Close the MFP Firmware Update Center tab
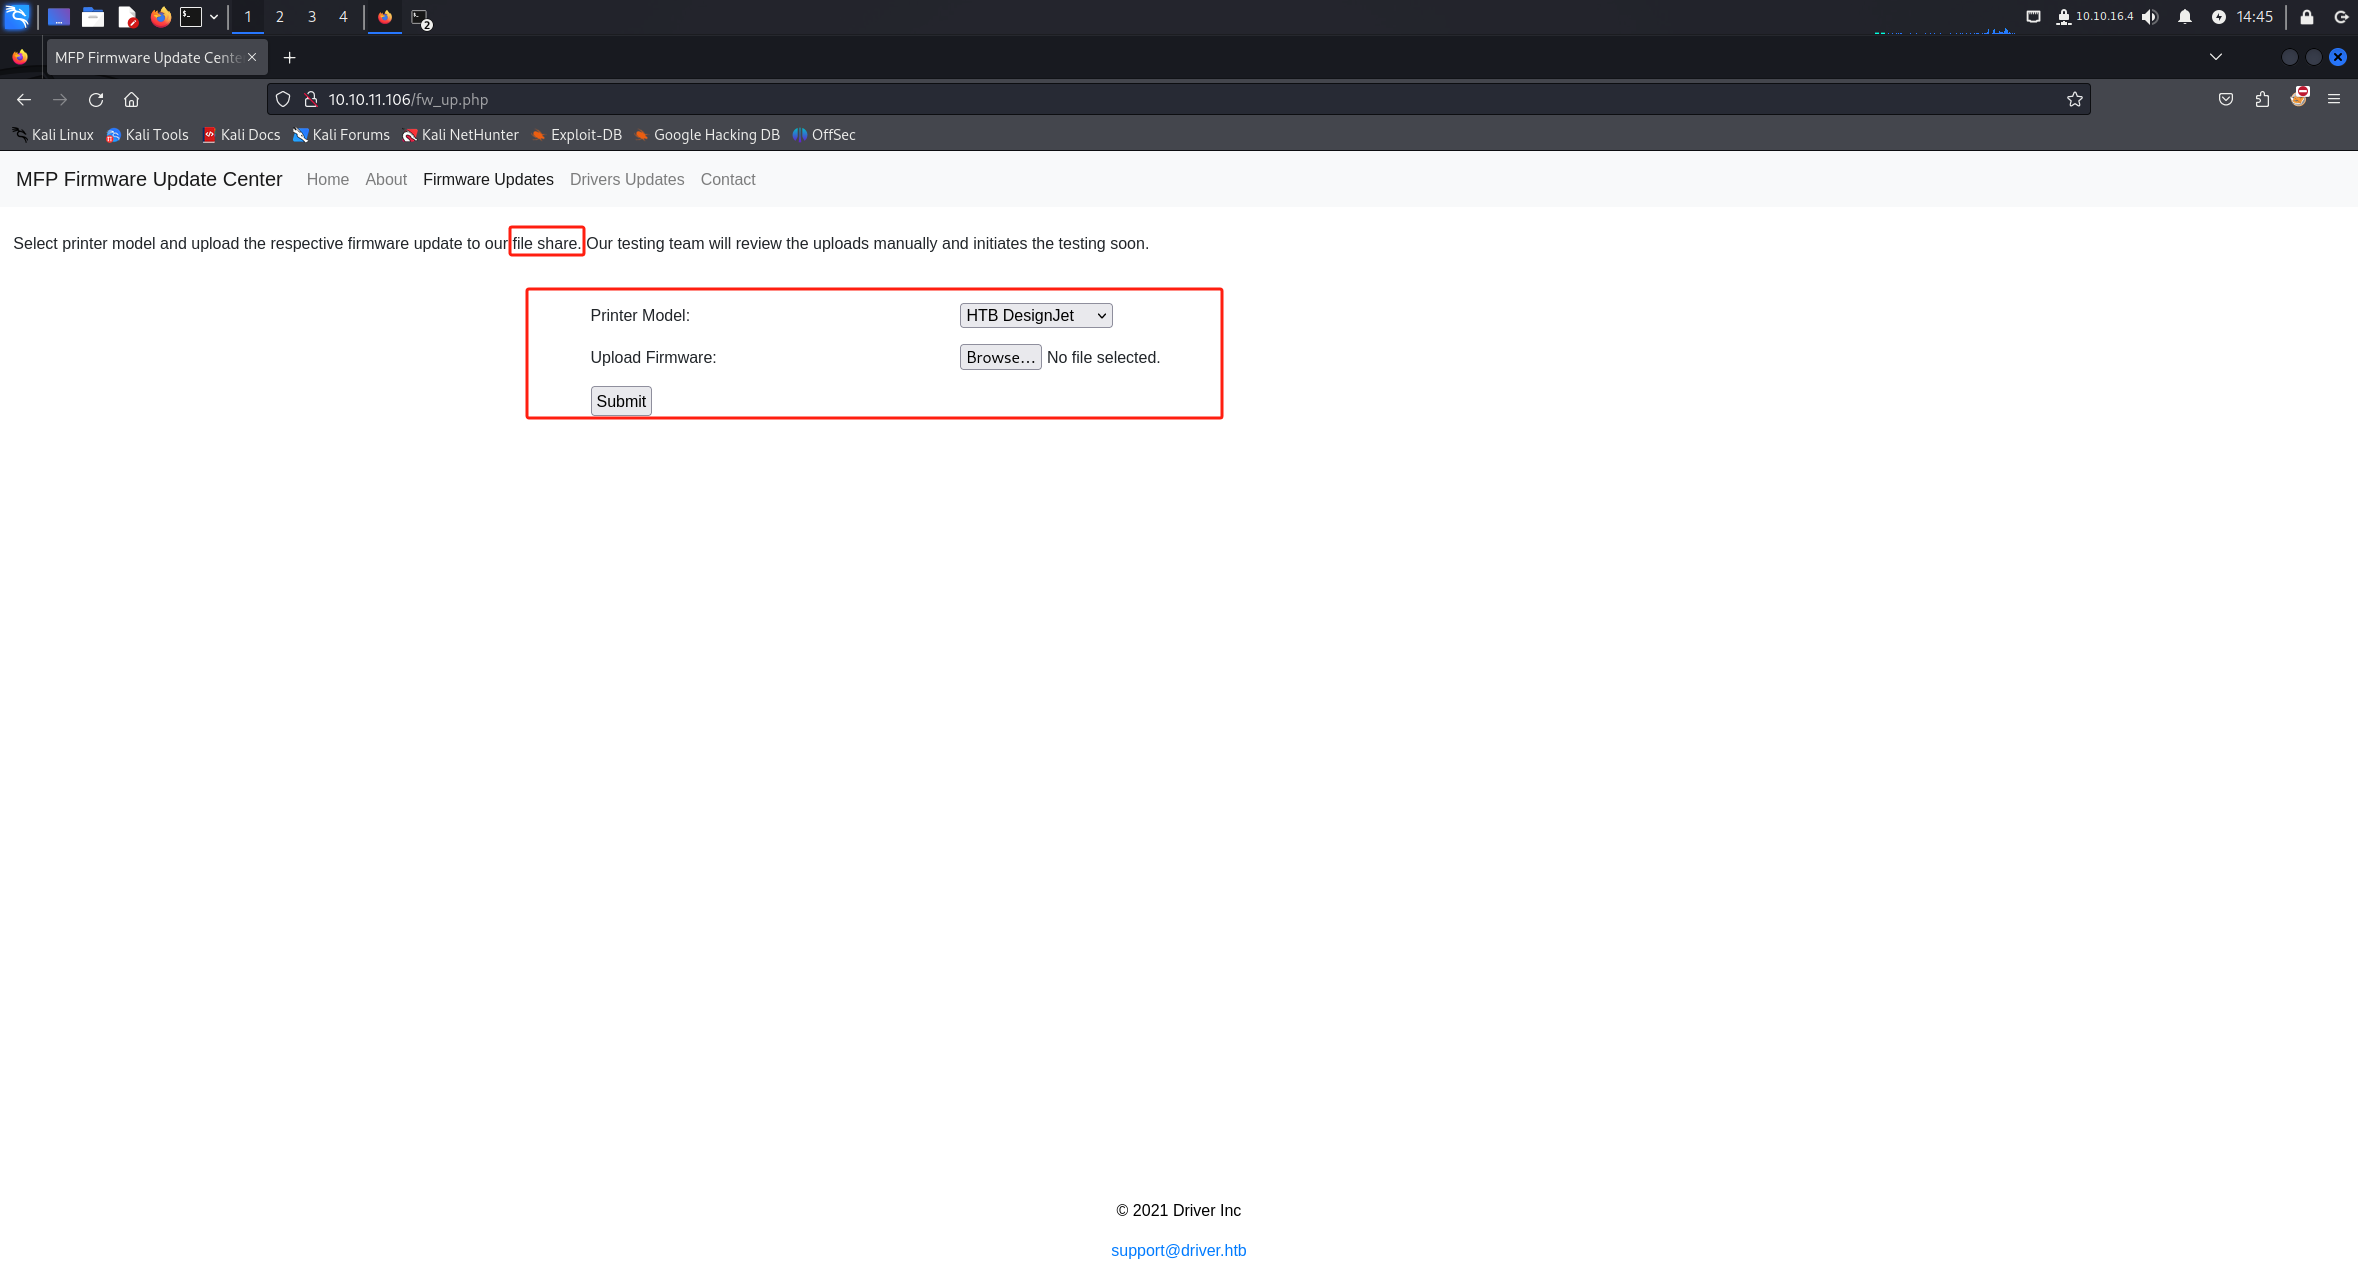This screenshot has width=2358, height=1278. click(x=252, y=57)
